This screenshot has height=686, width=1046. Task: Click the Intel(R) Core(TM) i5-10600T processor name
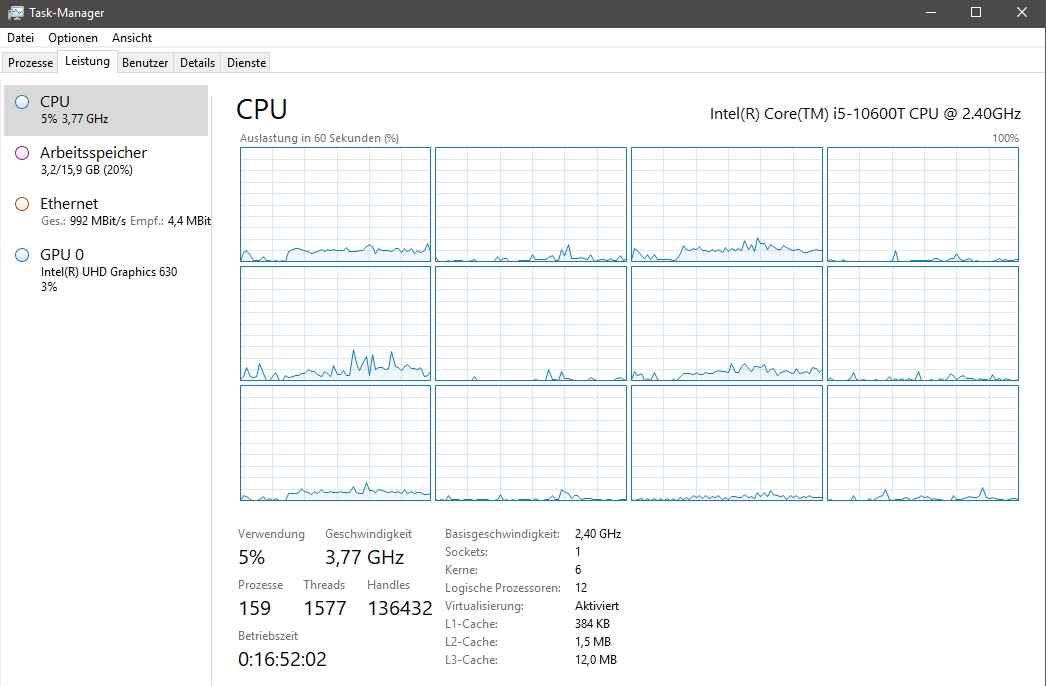[865, 113]
